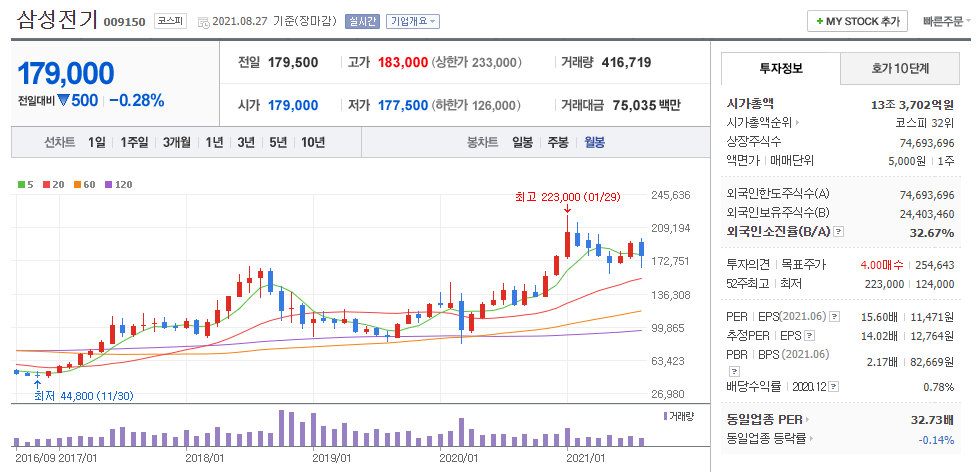Click the 코스피 32위 rank value
This screenshot has height=472, width=979.
(925, 123)
